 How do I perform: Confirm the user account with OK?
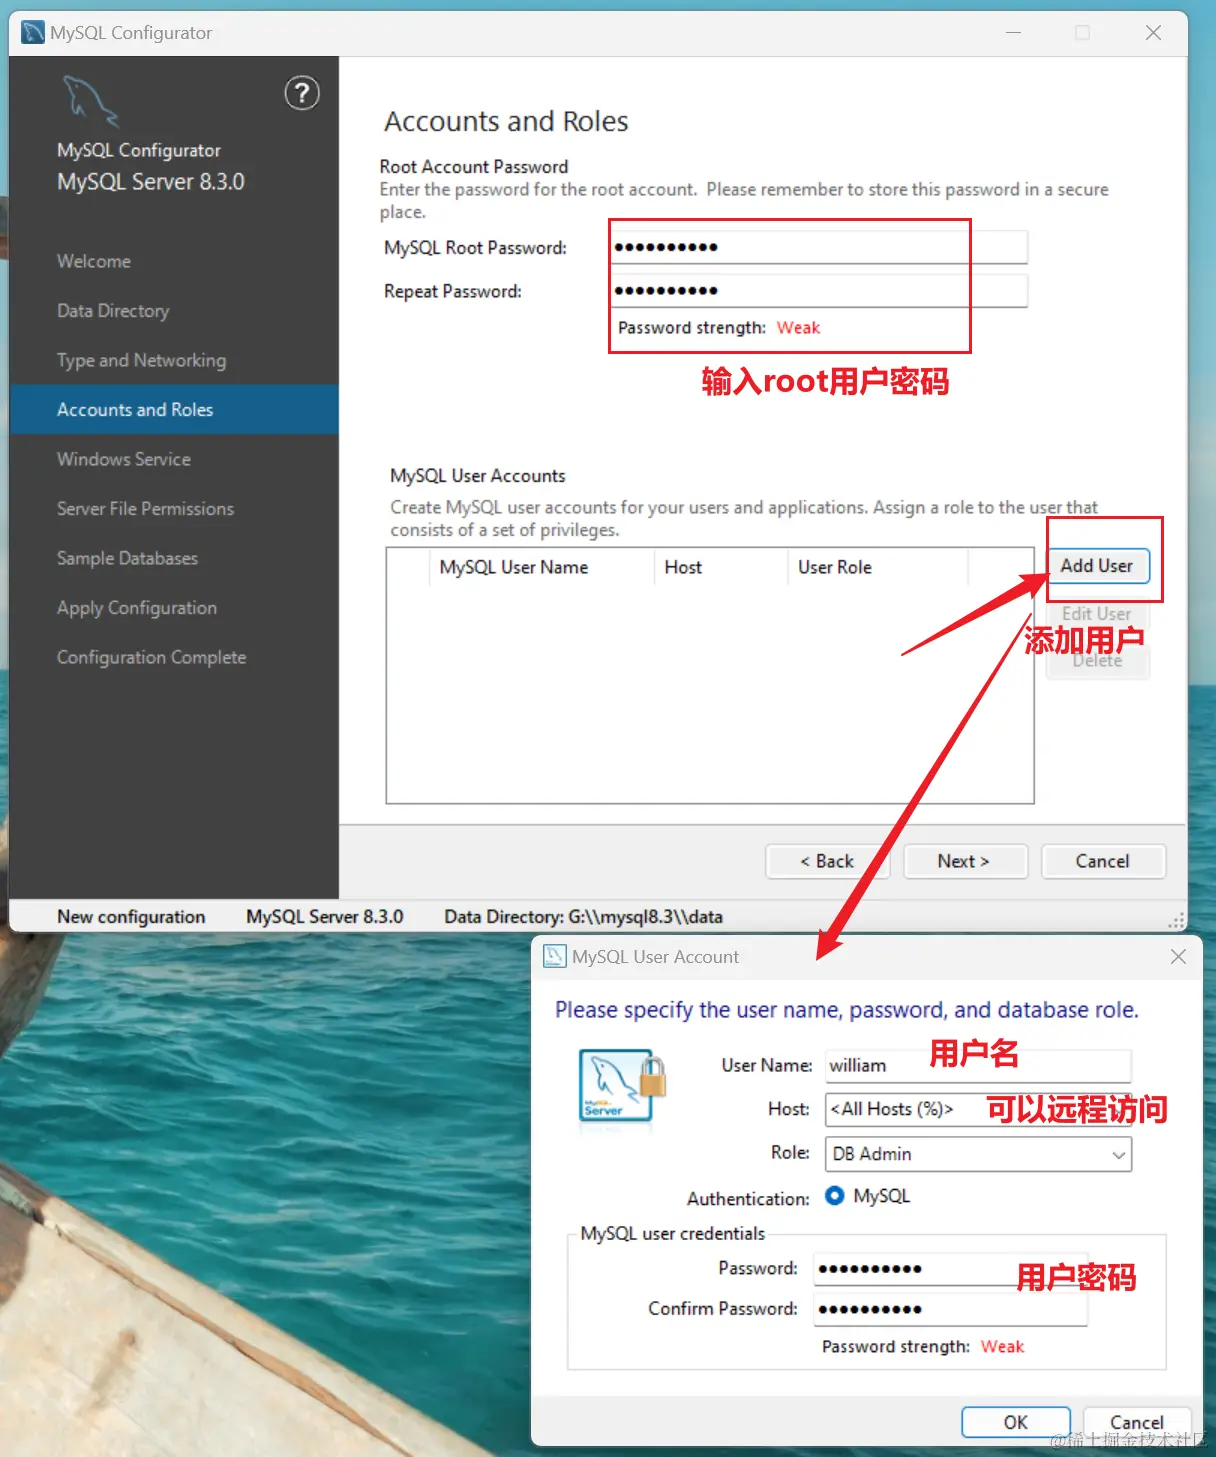[1016, 1422]
